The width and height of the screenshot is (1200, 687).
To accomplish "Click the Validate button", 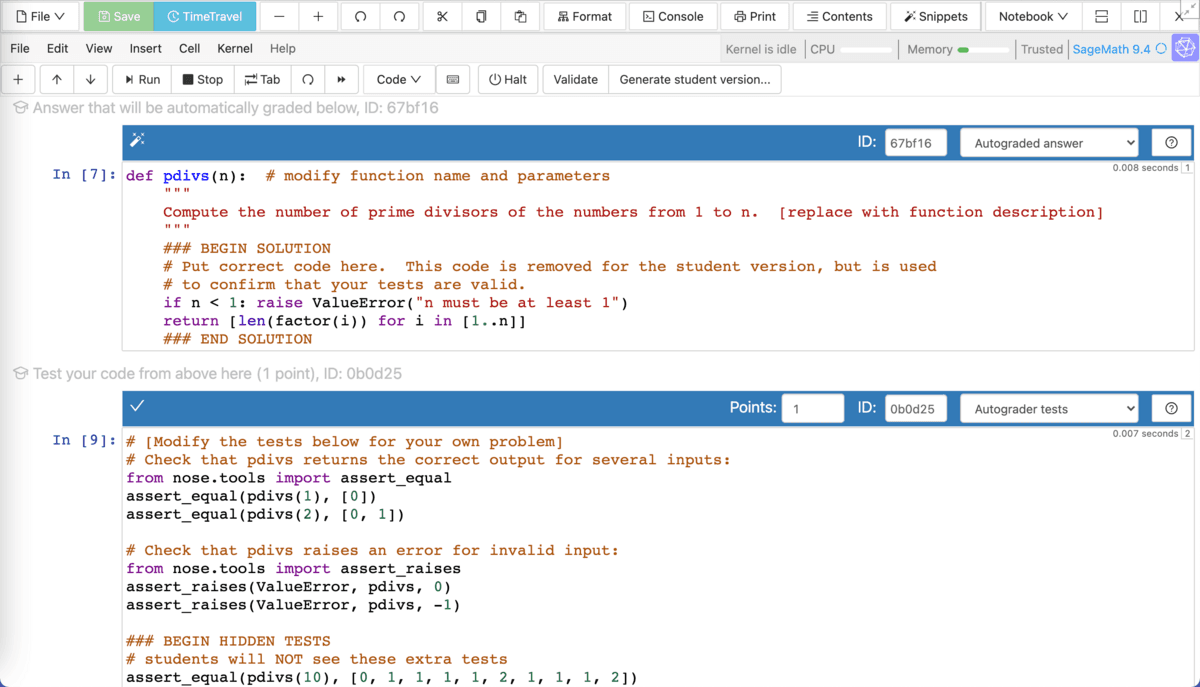I will (x=575, y=80).
